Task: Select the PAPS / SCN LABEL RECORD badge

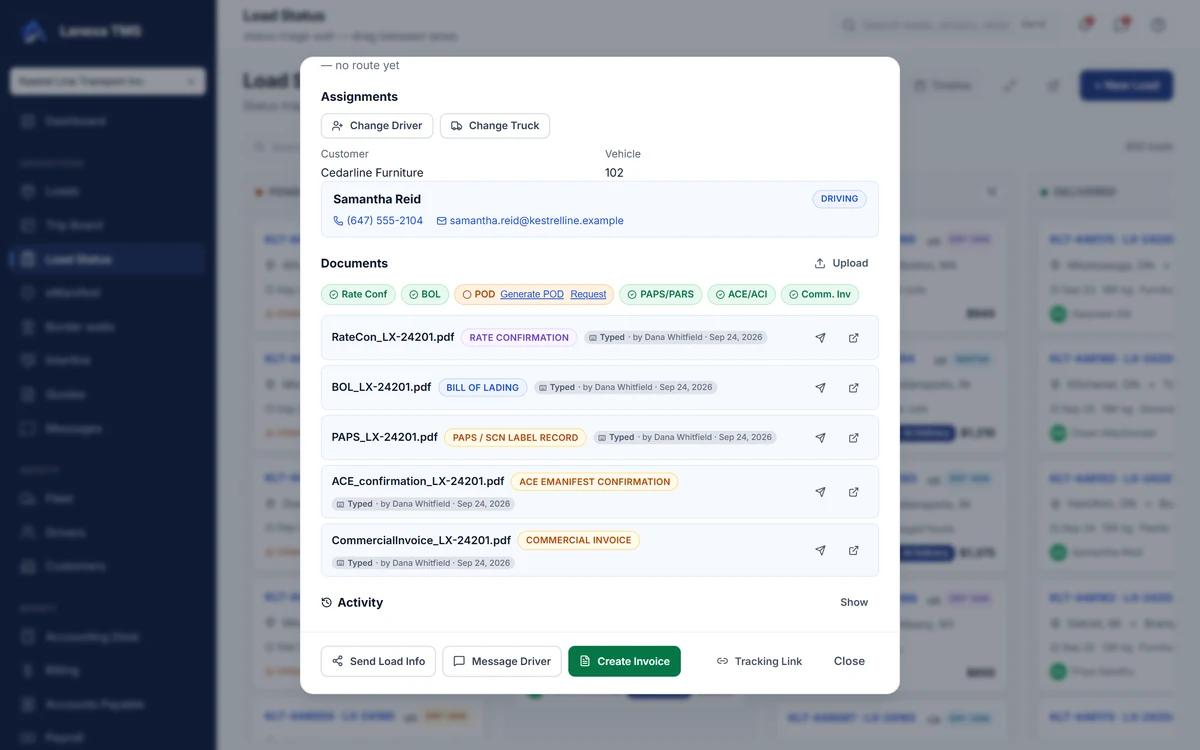Action: [x=515, y=438]
